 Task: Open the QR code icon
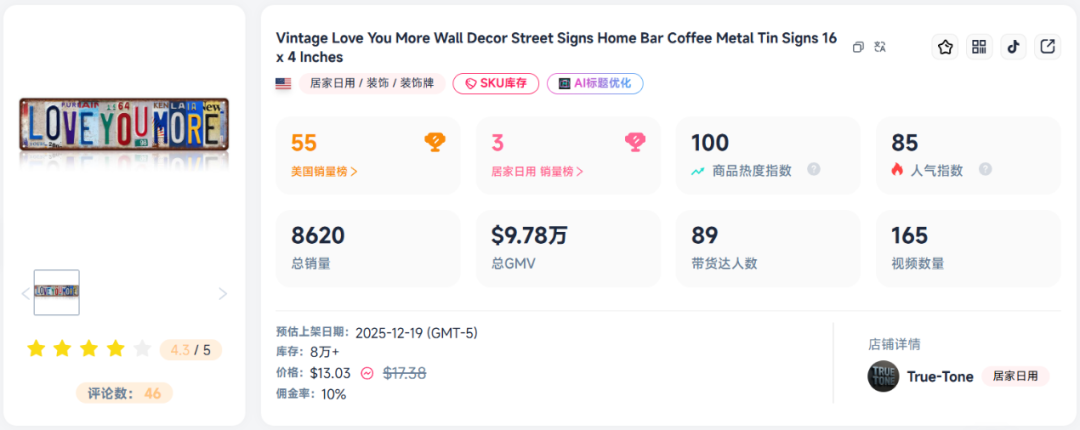point(979,47)
